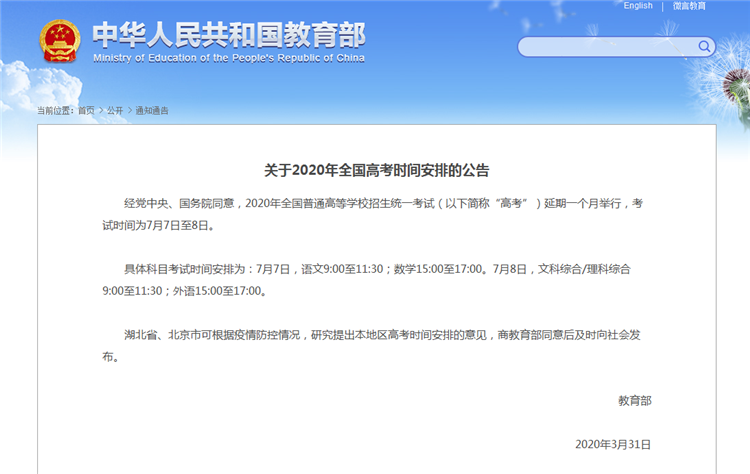Image resolution: width=750 pixels, height=474 pixels.
Task: Open 公开 in the breadcrumb
Action: click(115, 110)
